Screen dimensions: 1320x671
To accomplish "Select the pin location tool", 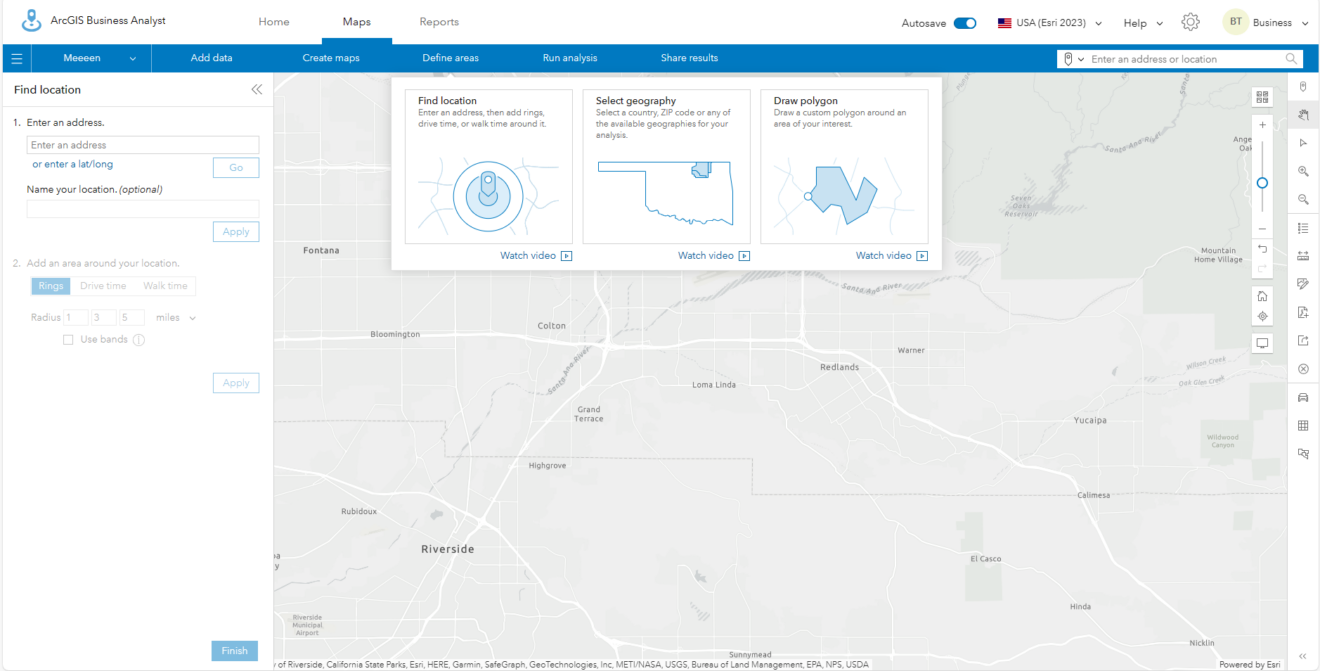I will point(1303,87).
